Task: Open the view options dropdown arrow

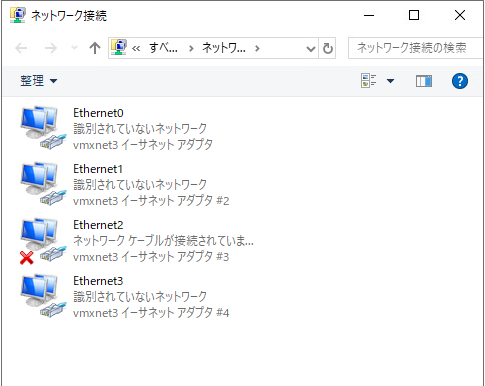Action: click(390, 81)
